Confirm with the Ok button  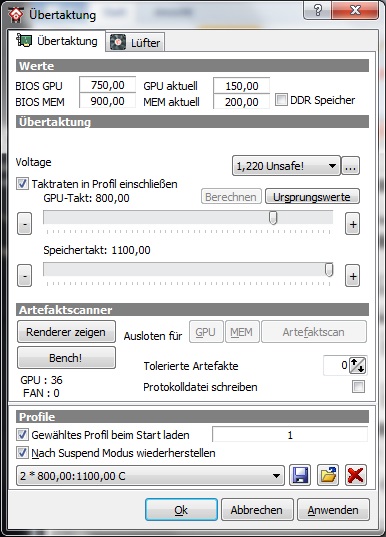(181, 510)
